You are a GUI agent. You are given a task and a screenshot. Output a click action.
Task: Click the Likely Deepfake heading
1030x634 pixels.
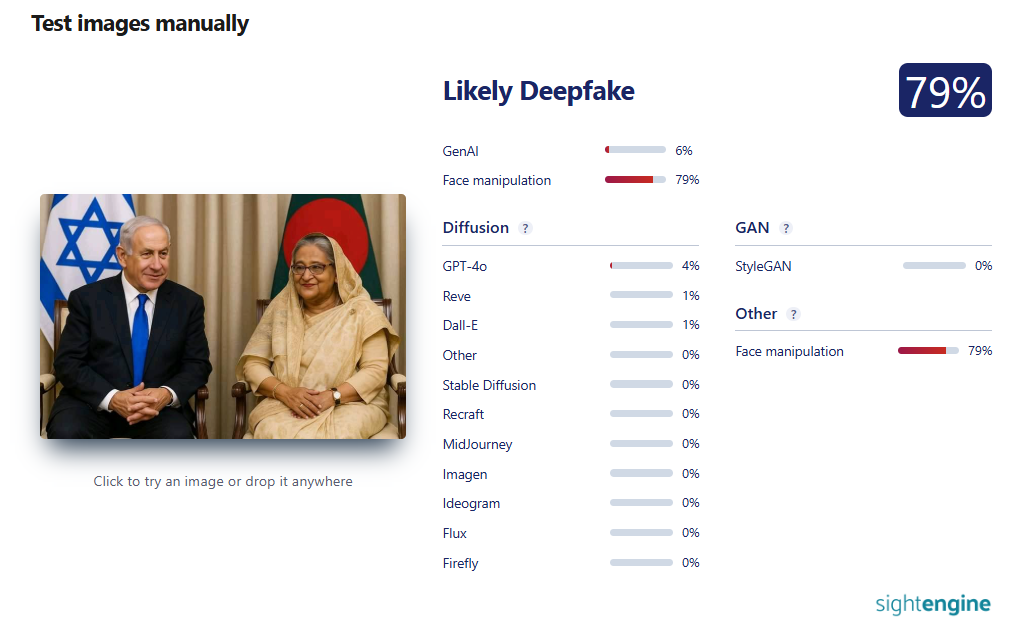539,91
